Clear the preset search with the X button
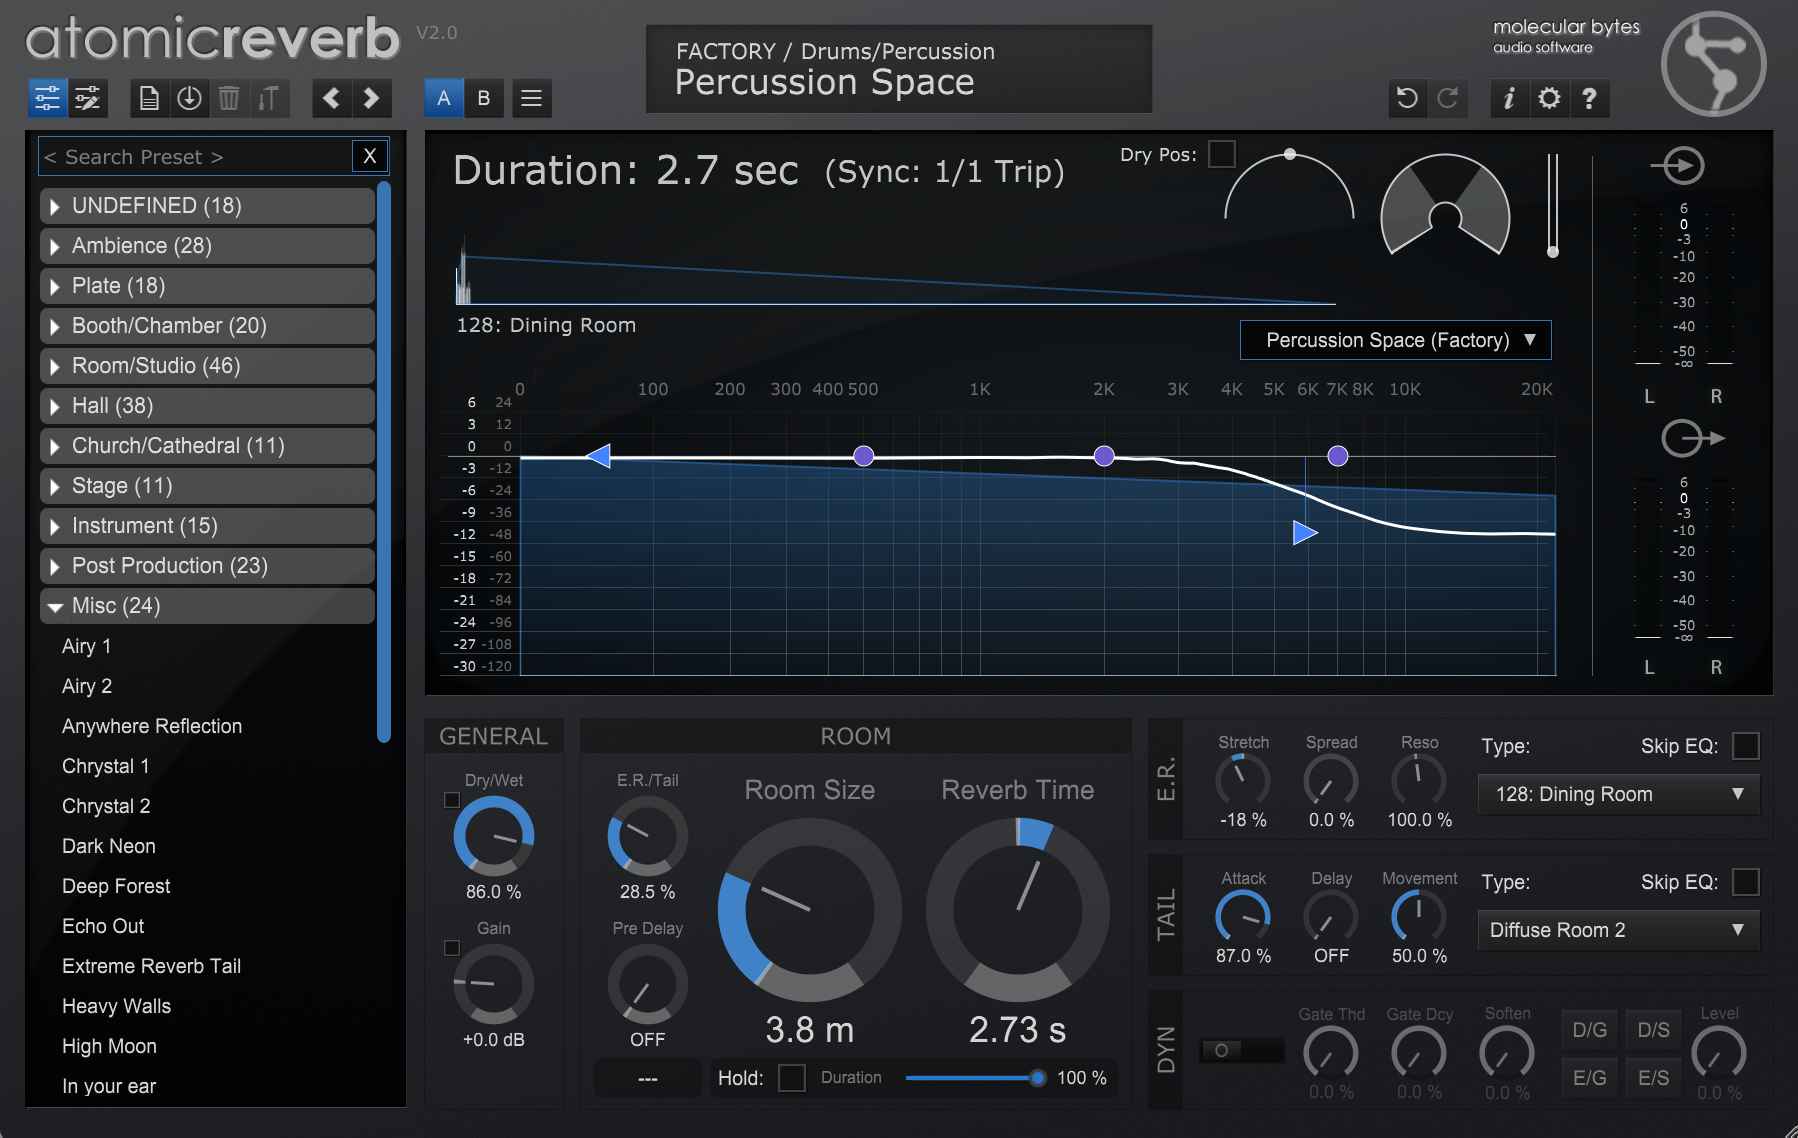Viewport: 1798px width, 1138px height. (x=369, y=156)
